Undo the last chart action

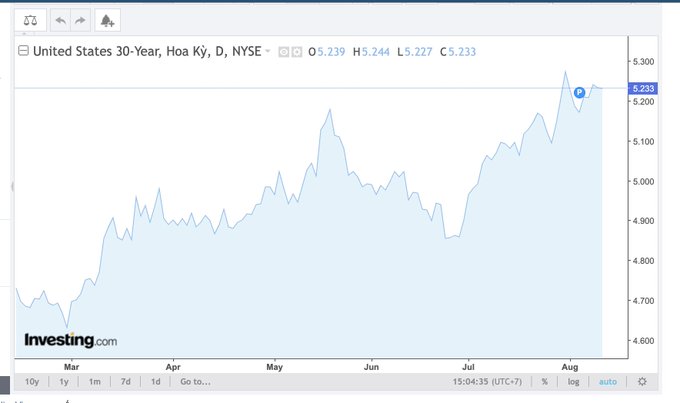[61, 20]
